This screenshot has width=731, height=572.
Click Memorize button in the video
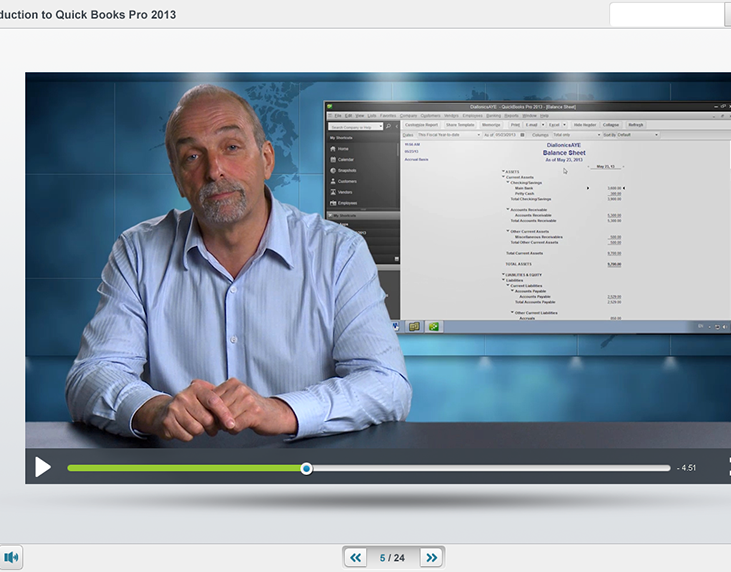click(x=491, y=125)
